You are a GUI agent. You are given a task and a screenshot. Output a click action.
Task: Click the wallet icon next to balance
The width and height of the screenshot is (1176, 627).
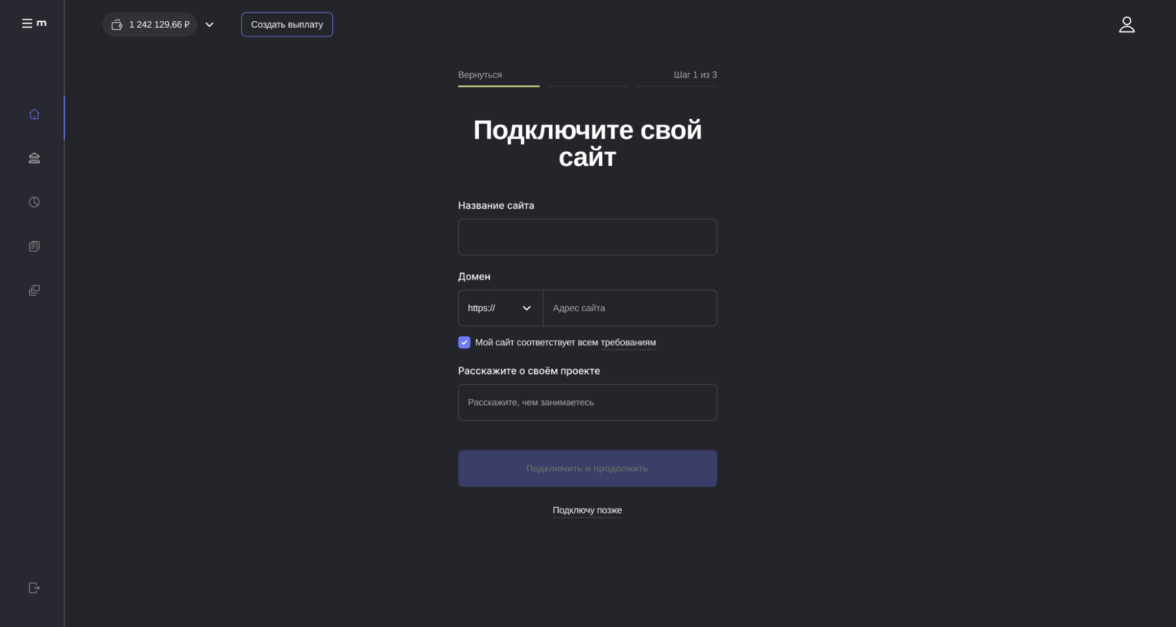pos(117,25)
